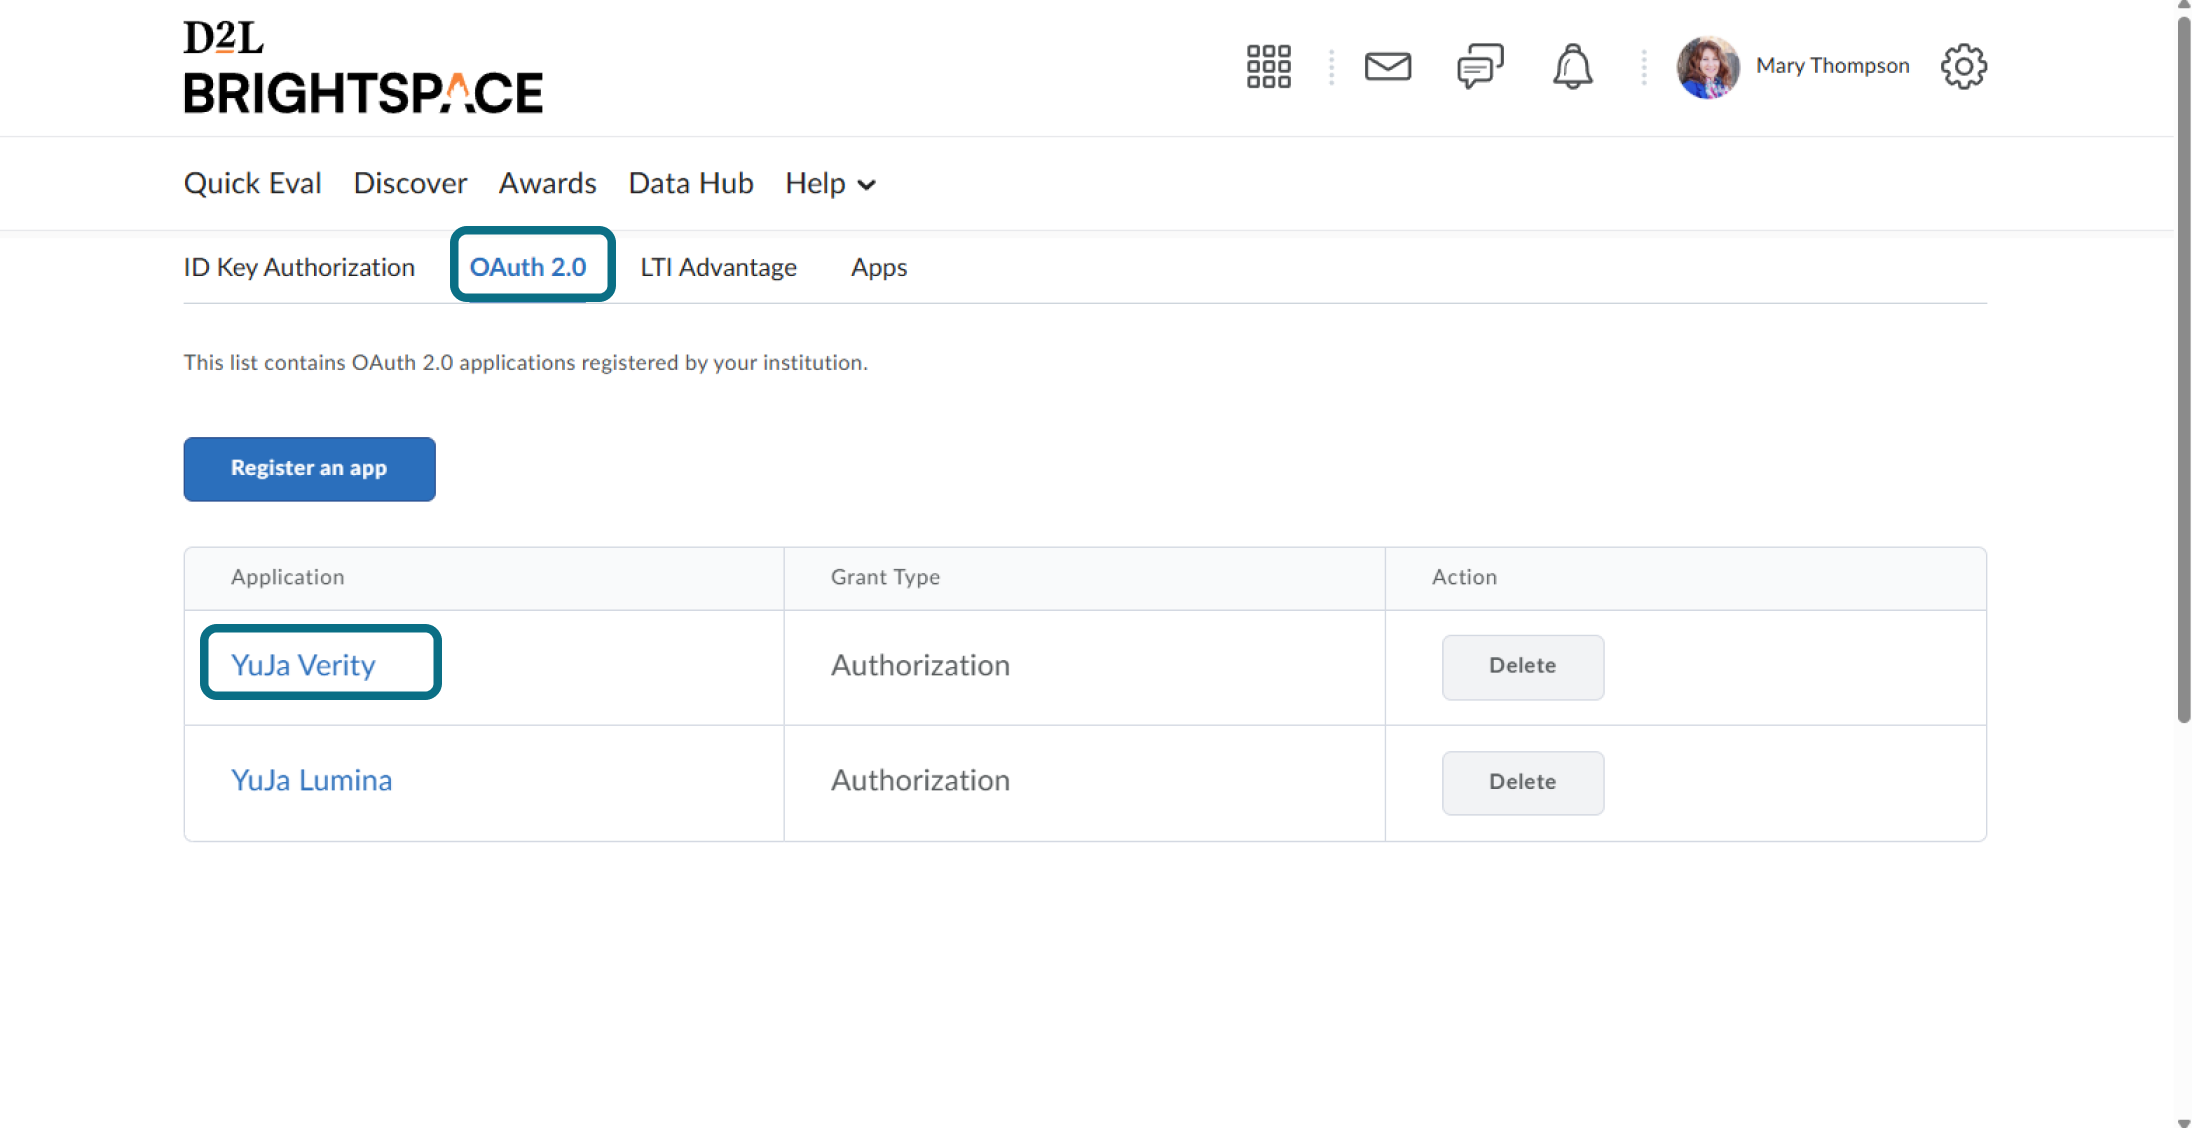The image size is (2192, 1128).
Task: Click the Register an app button
Action: tap(310, 469)
